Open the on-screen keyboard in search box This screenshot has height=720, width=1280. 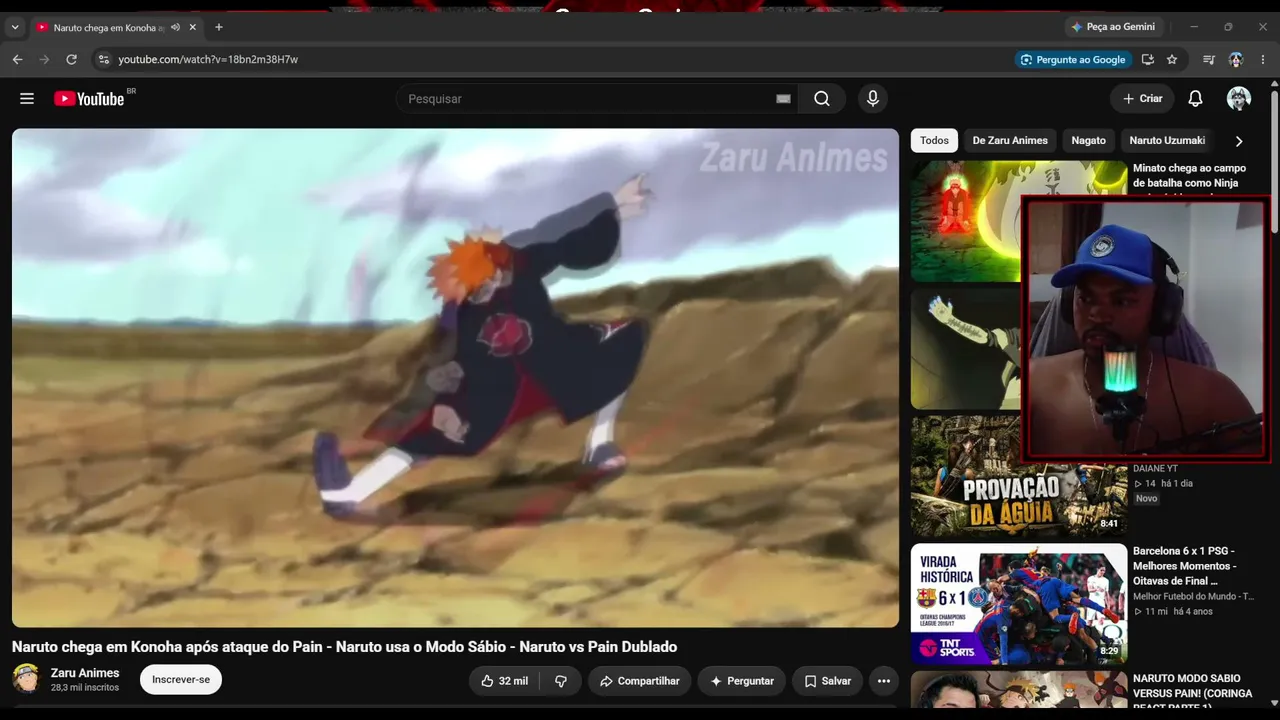click(783, 99)
